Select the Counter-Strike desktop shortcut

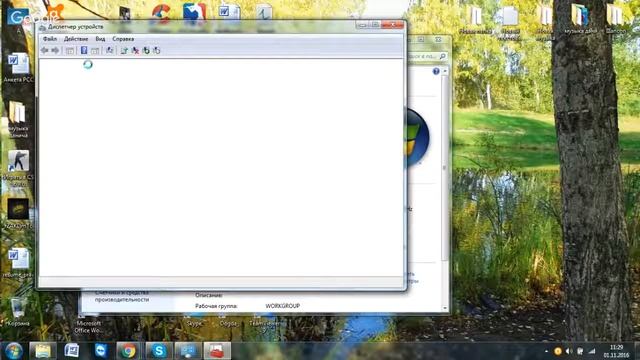click(18, 168)
